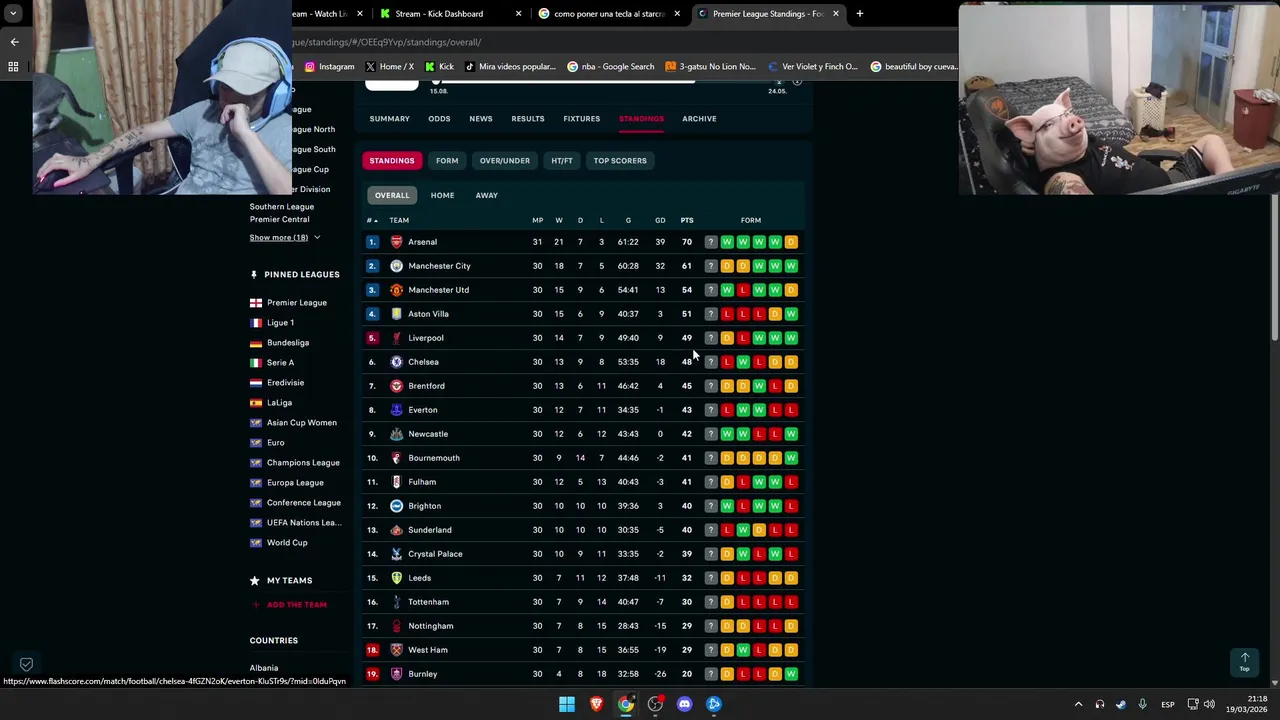1280x720 pixels.
Task: Click the shield icon at page bottom-left
Action: pyautogui.click(x=27, y=664)
